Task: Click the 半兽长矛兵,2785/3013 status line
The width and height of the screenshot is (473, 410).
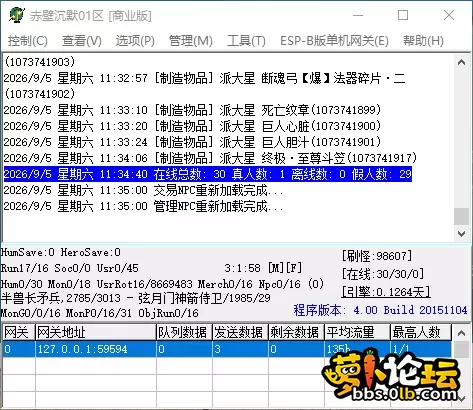Action: [135, 298]
